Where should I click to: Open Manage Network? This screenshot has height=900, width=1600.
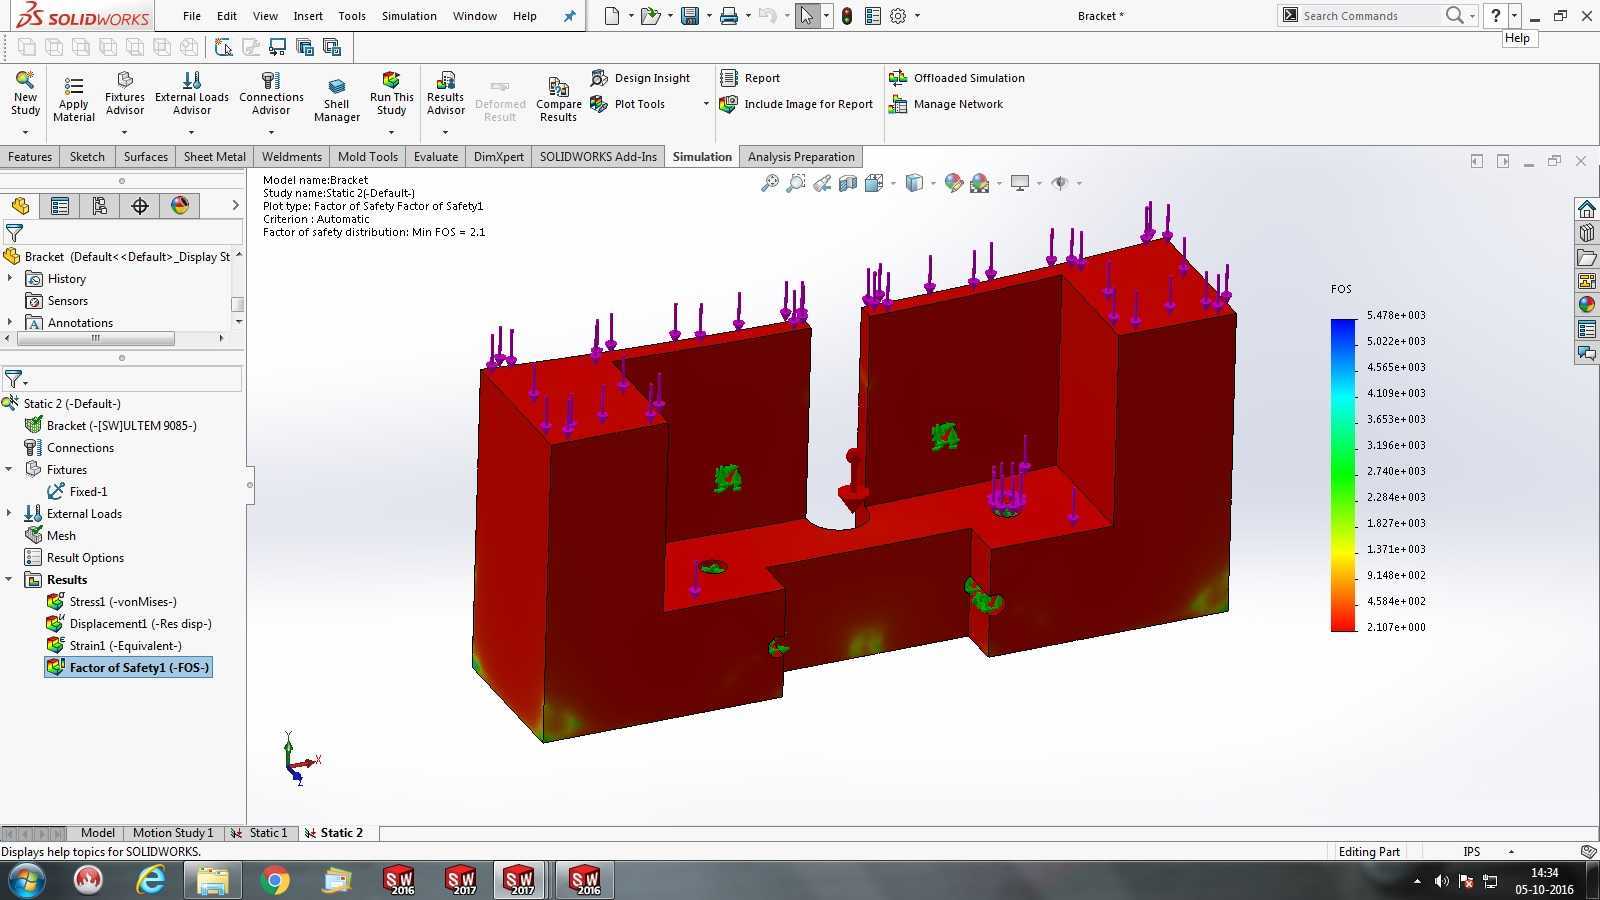pyautogui.click(x=945, y=104)
